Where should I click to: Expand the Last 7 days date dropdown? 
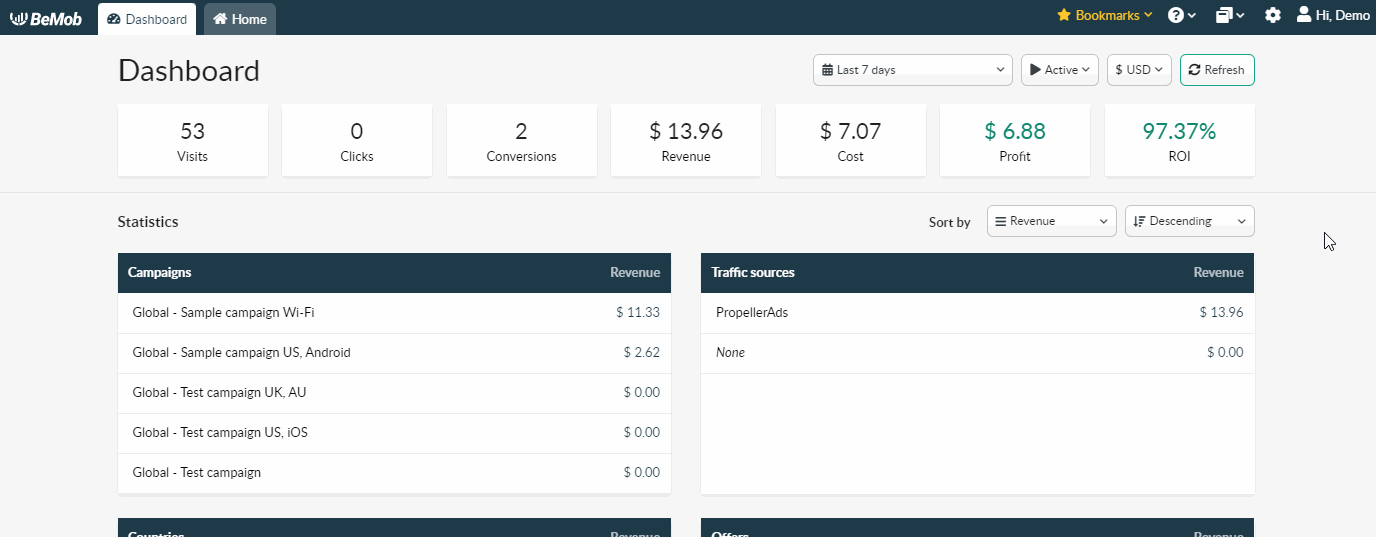tap(913, 70)
